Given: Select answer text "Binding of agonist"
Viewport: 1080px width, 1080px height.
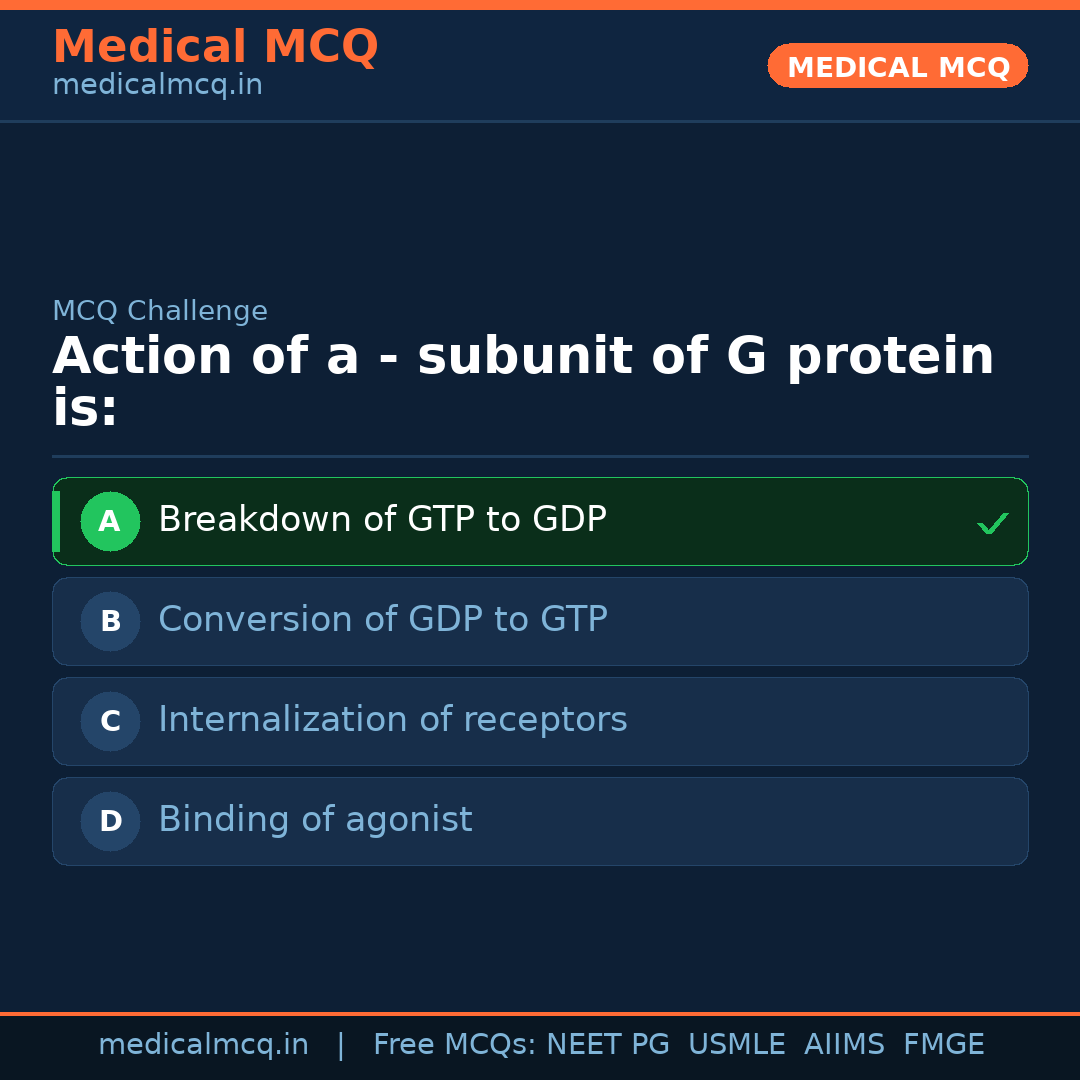Looking at the screenshot, I should 315,820.
